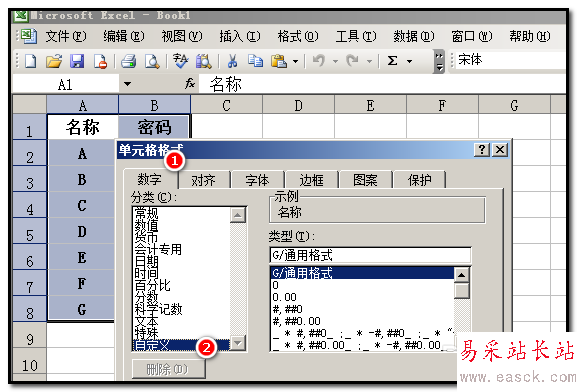Open the 编辑(E) menu

tap(124, 36)
